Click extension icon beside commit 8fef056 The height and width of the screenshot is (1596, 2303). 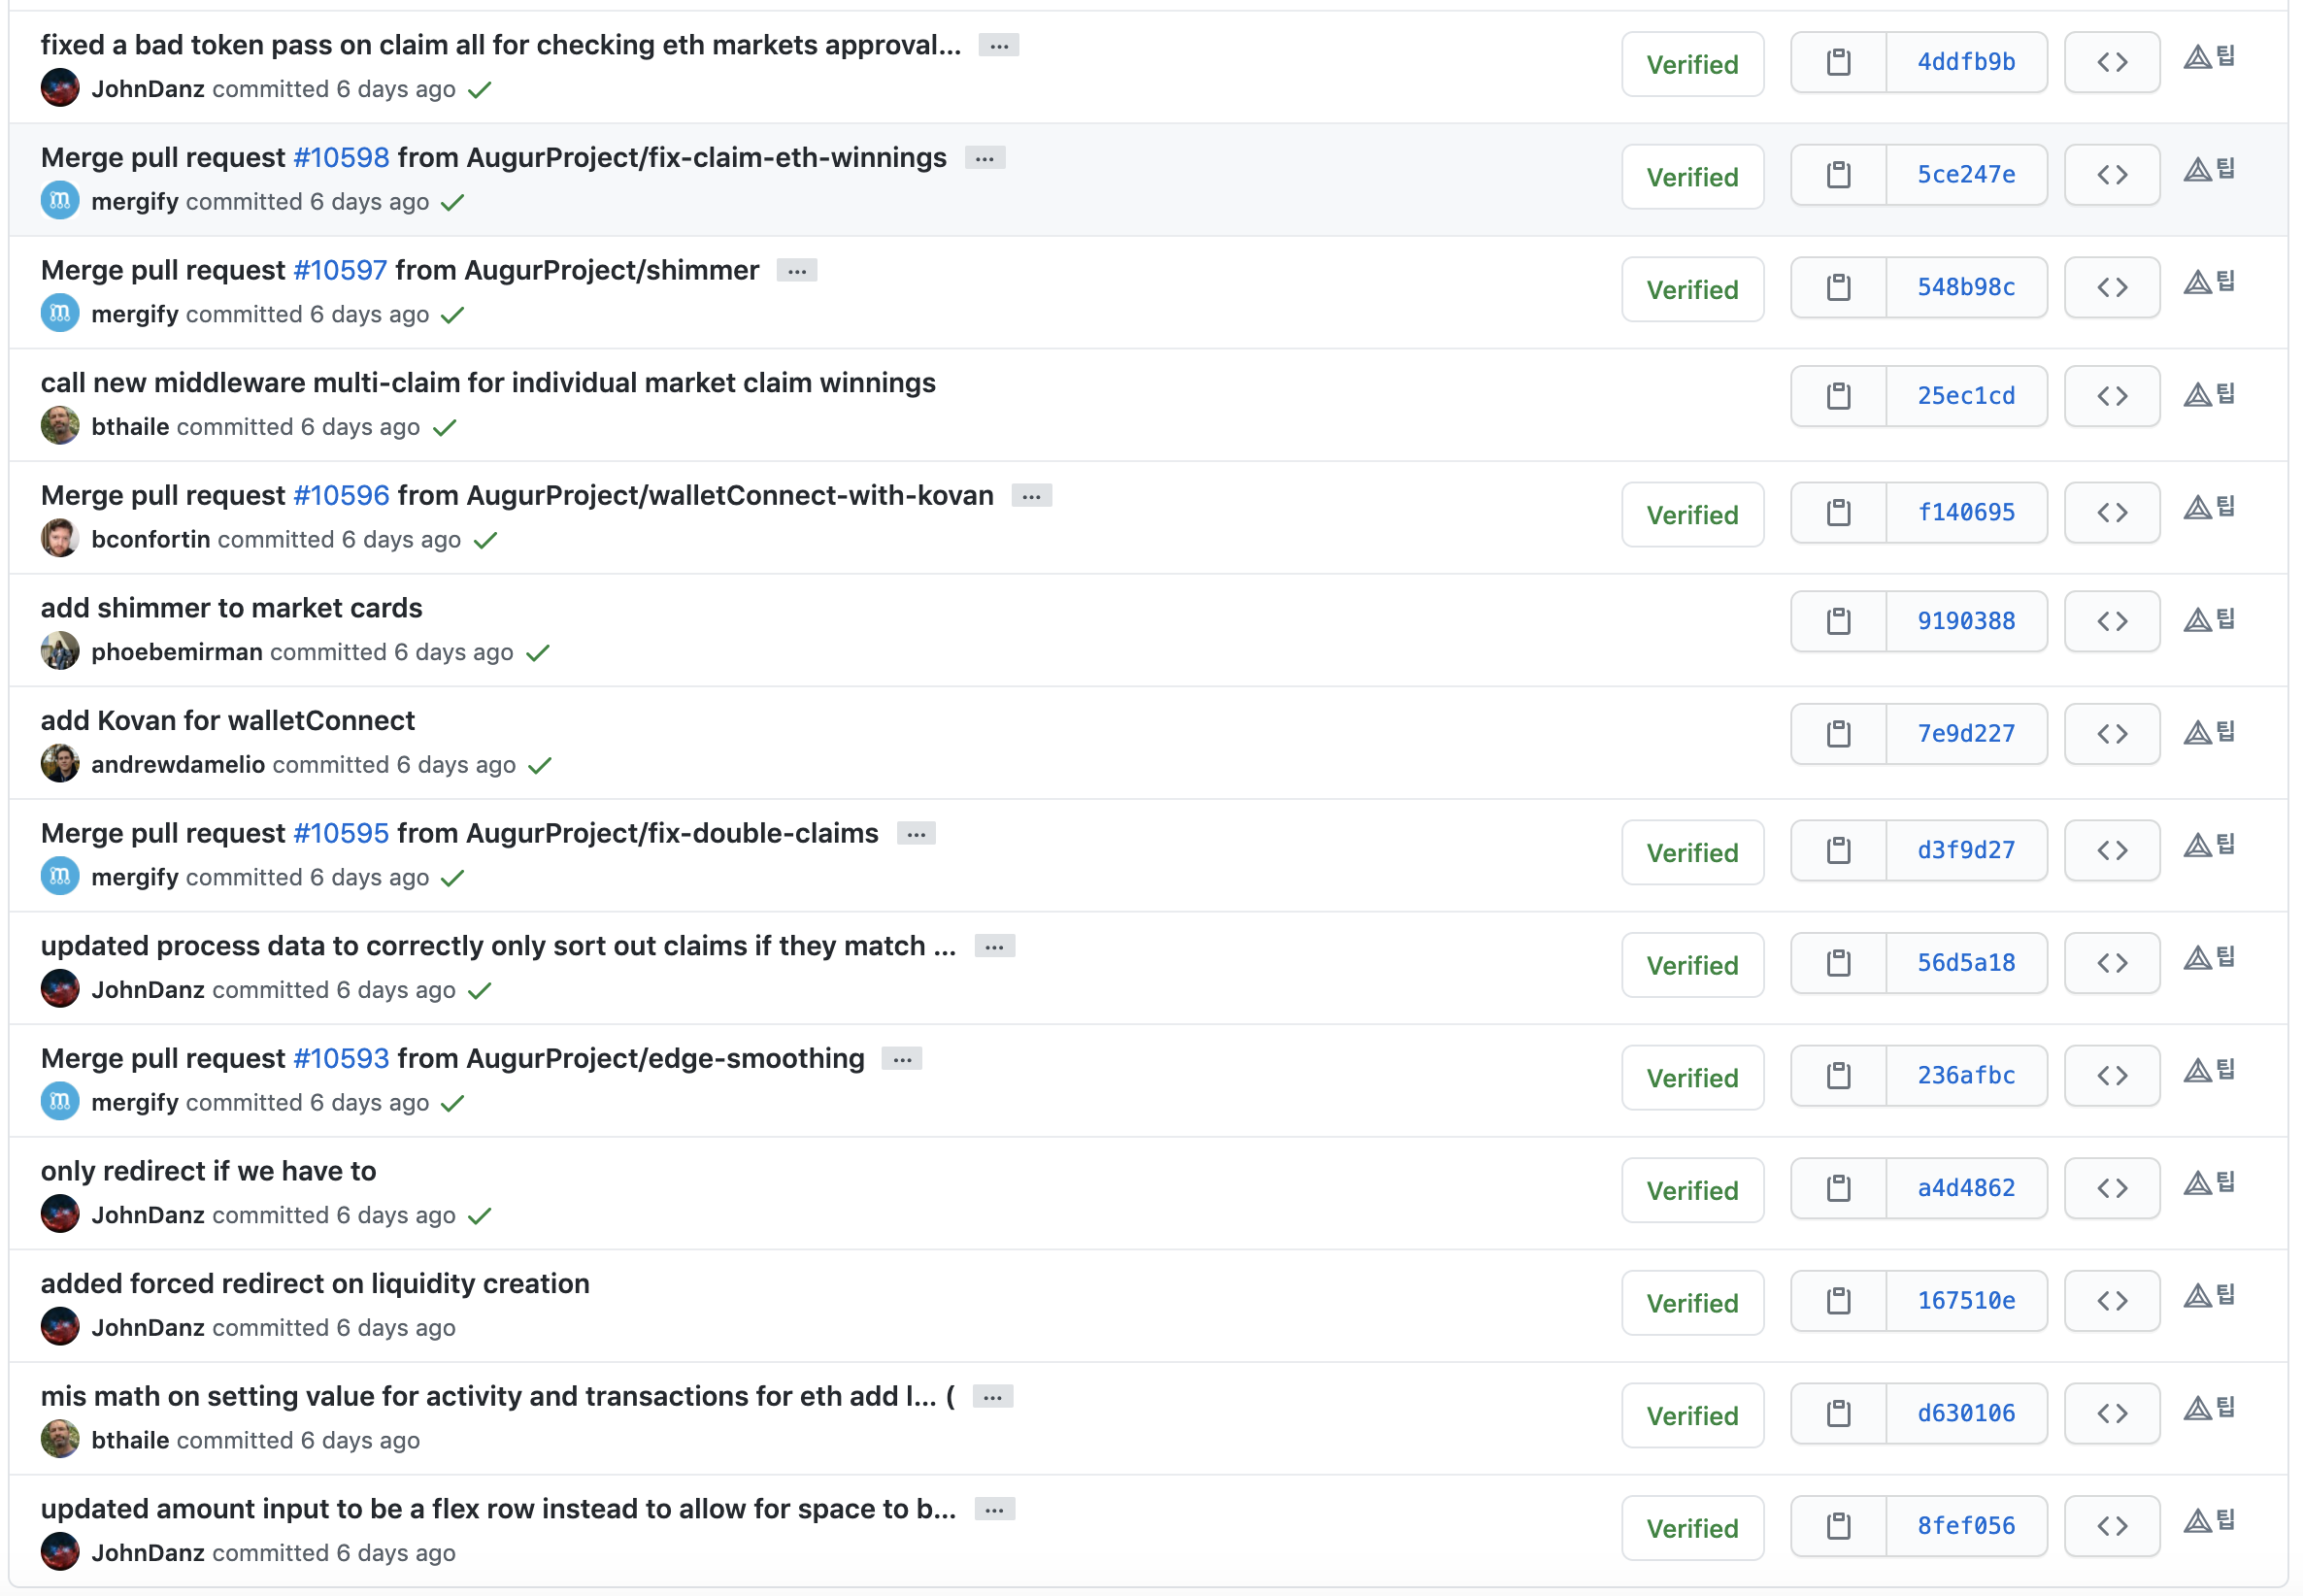2208,1522
